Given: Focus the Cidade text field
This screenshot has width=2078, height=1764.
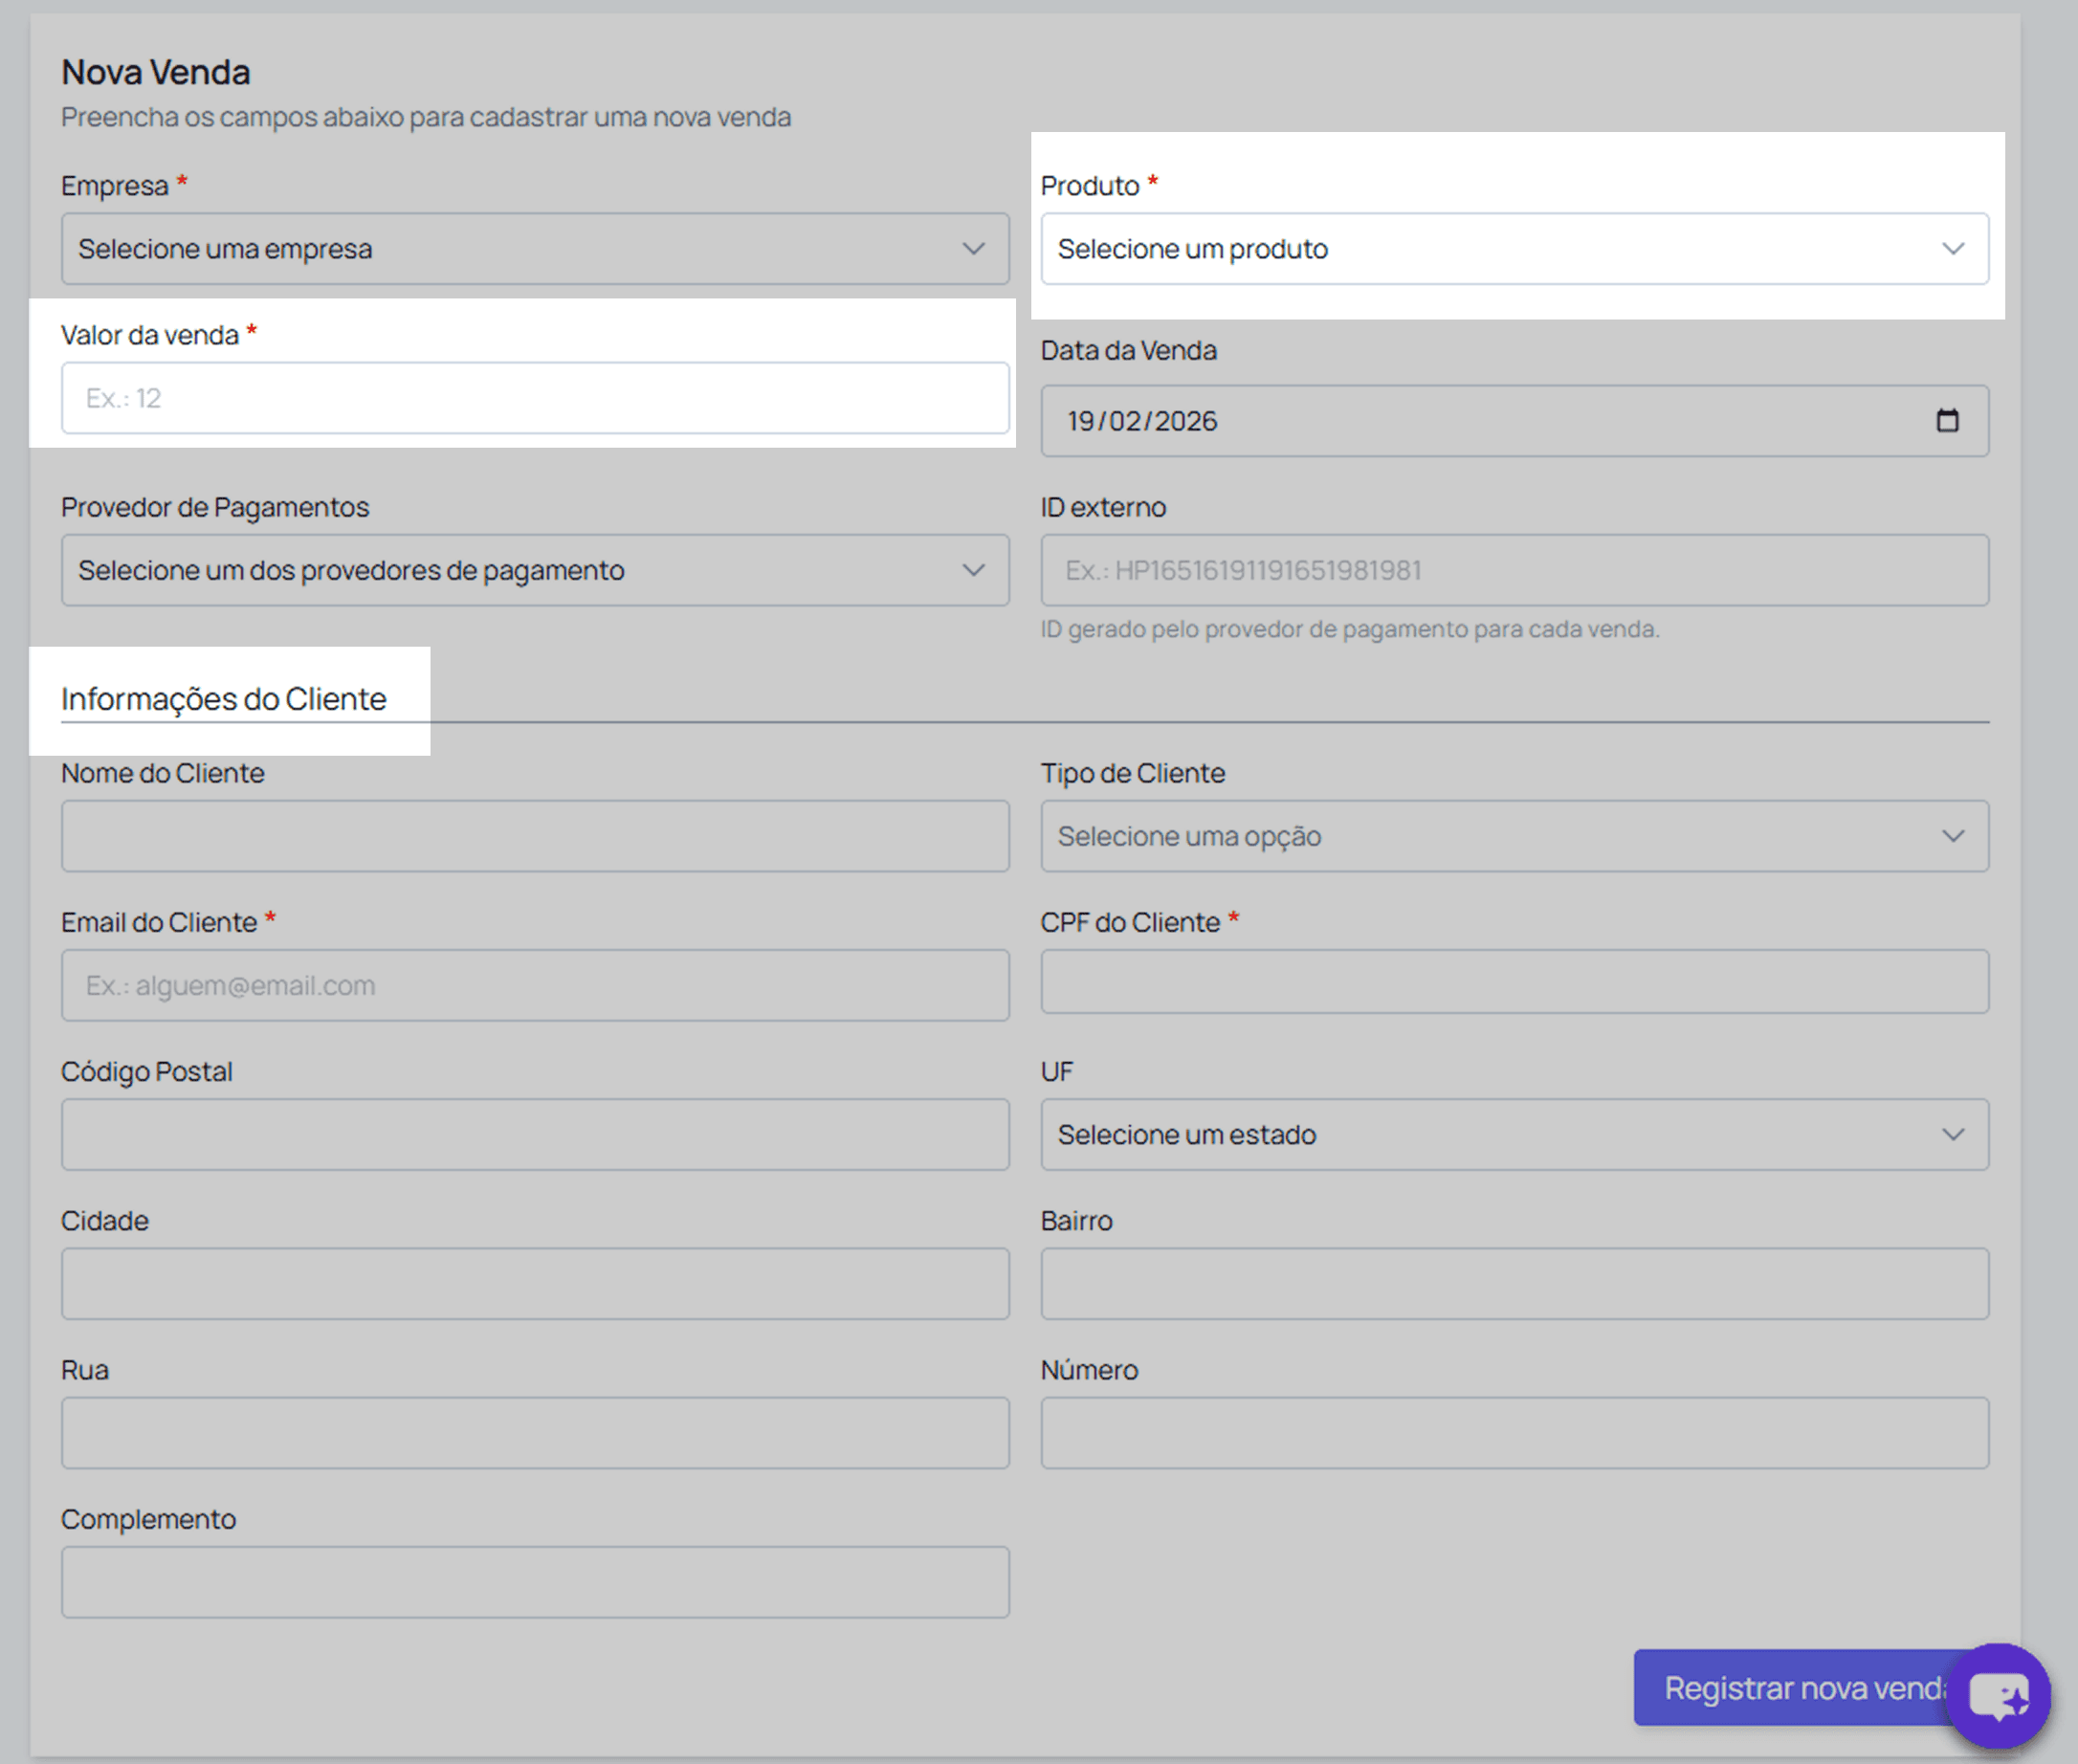Looking at the screenshot, I should coord(534,1284).
